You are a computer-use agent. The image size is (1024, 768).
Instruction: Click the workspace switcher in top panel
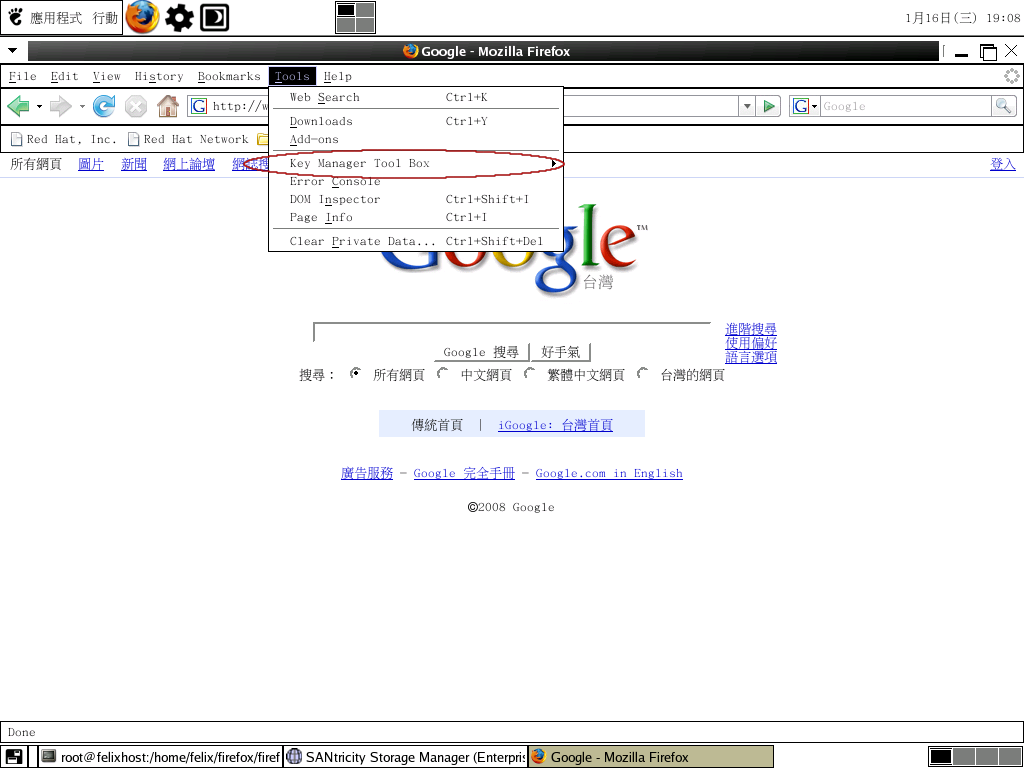point(355,17)
